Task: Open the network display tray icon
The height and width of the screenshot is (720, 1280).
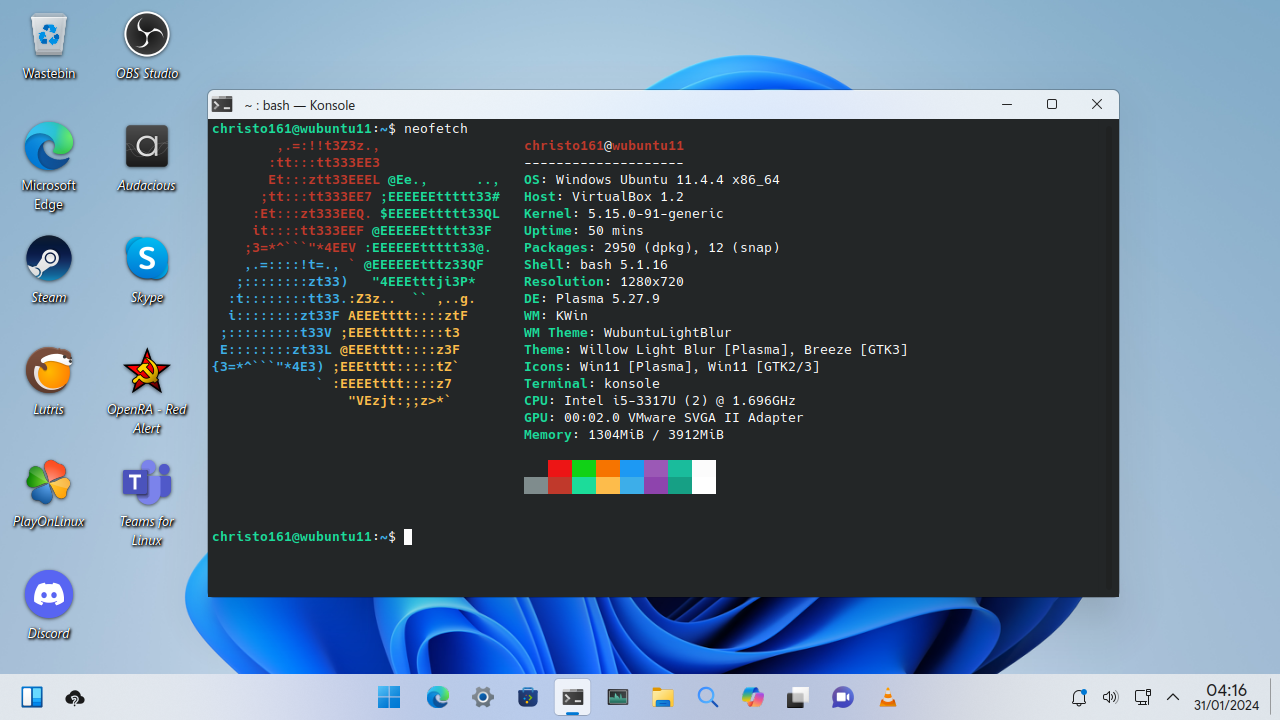Action: coord(1142,698)
